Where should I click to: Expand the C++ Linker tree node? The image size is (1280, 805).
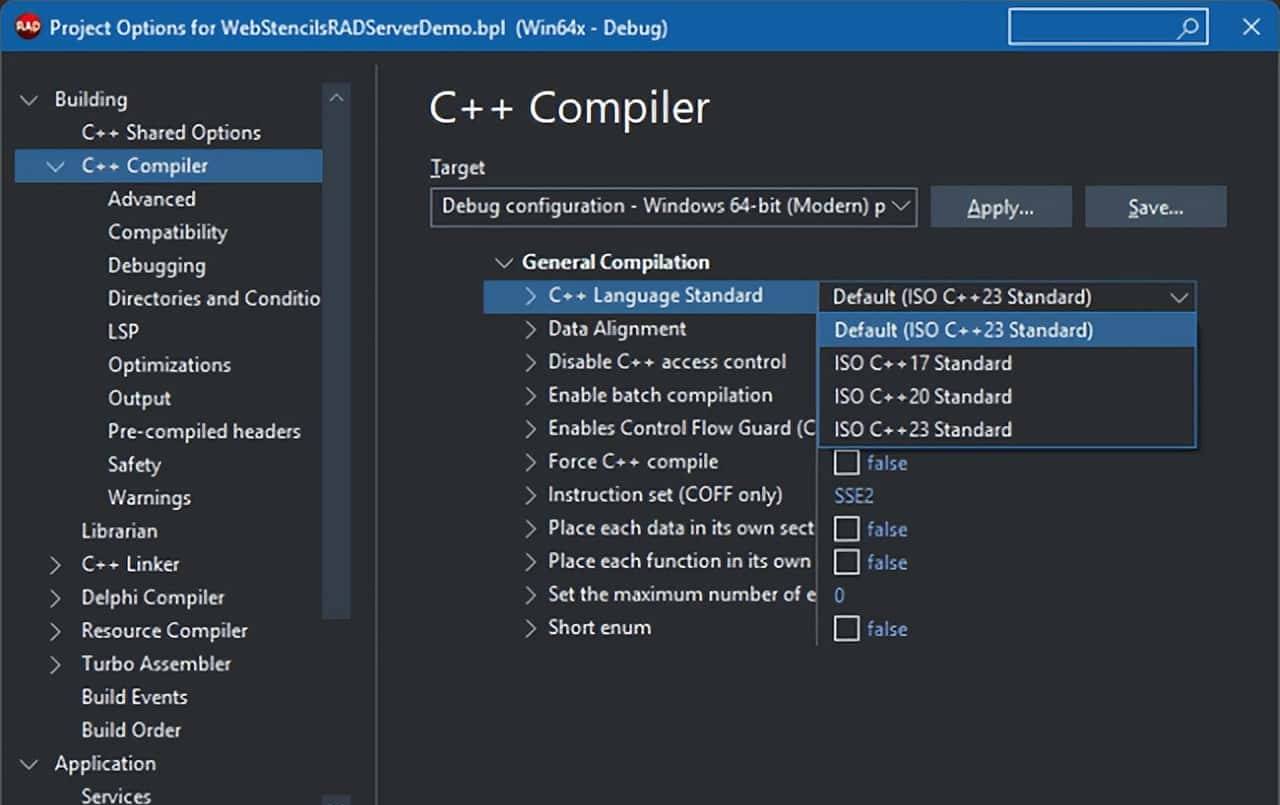[57, 565]
